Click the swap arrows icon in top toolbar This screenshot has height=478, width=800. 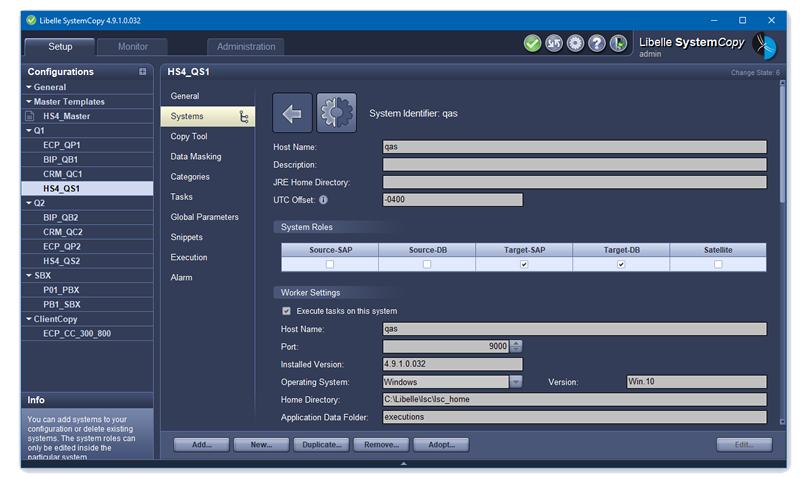click(x=553, y=44)
